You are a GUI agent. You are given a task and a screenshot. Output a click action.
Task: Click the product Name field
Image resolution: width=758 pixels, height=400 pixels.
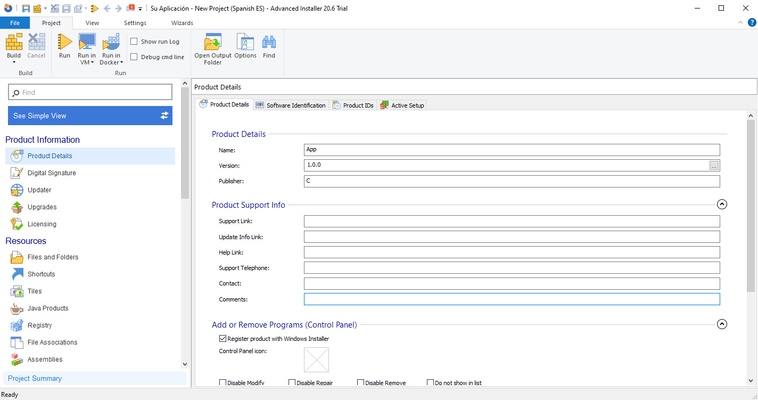click(x=512, y=150)
